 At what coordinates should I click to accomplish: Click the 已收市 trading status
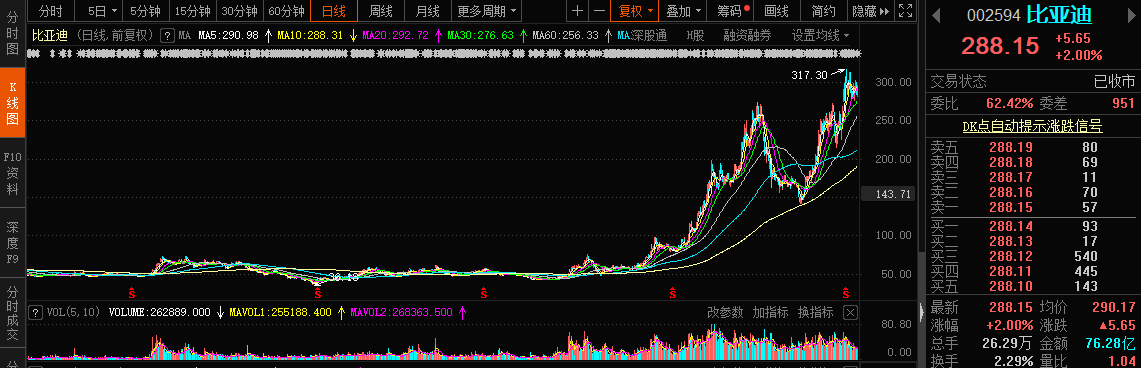(x=1114, y=81)
